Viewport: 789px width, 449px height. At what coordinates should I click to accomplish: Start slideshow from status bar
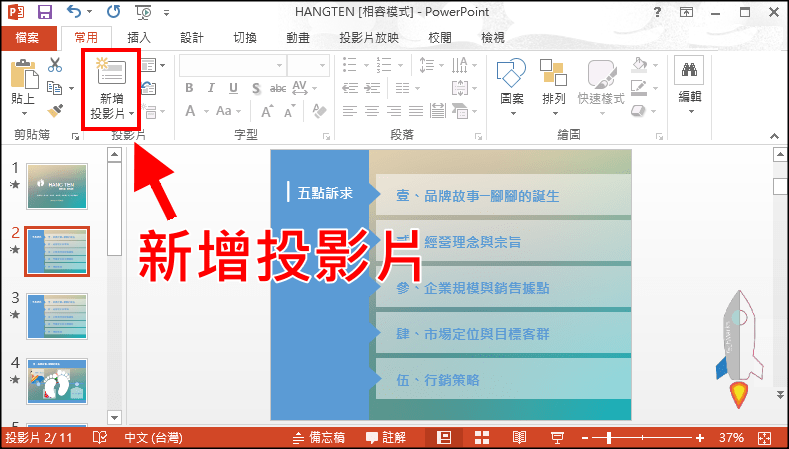(x=557, y=437)
